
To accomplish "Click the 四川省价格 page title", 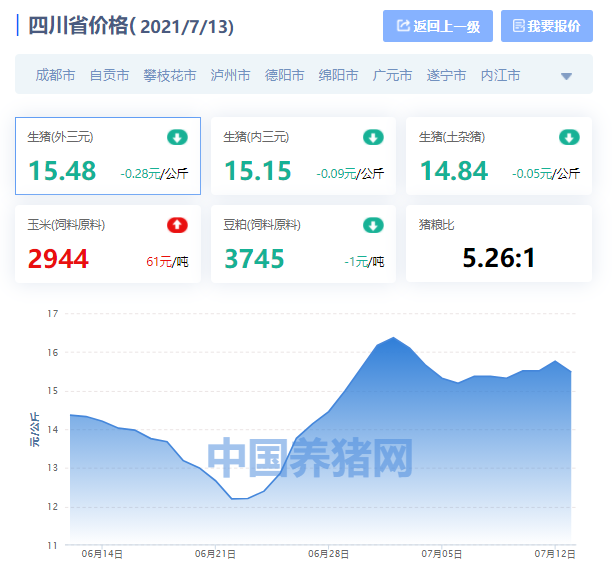I will pos(131,26).
